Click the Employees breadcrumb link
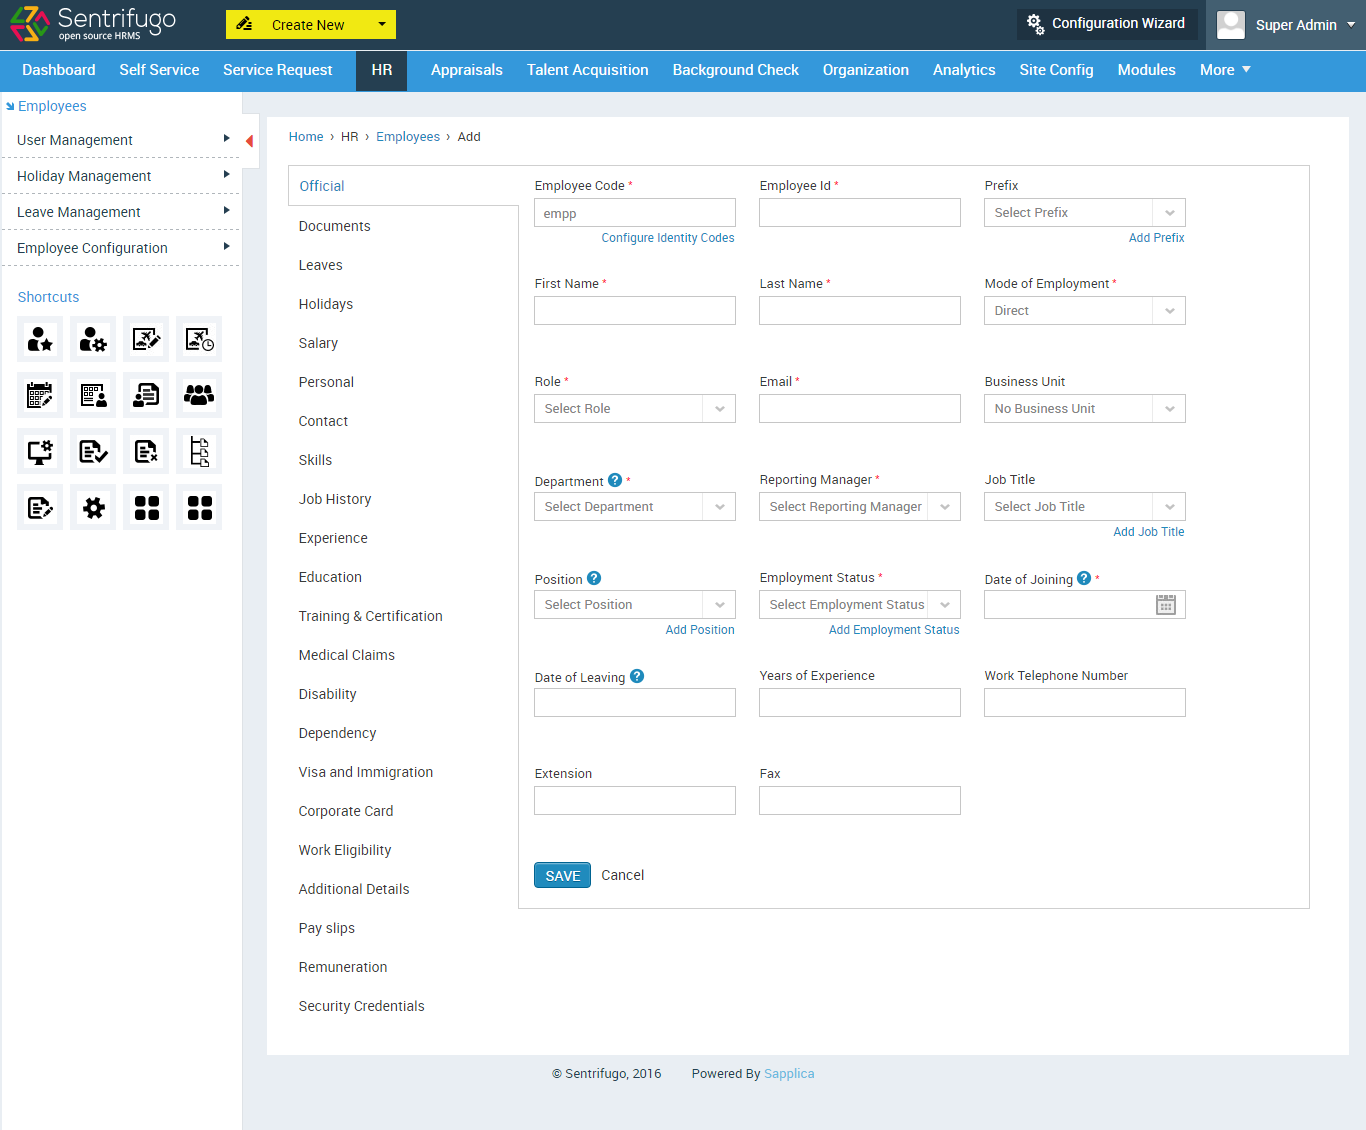The width and height of the screenshot is (1366, 1130). pyautogui.click(x=408, y=137)
